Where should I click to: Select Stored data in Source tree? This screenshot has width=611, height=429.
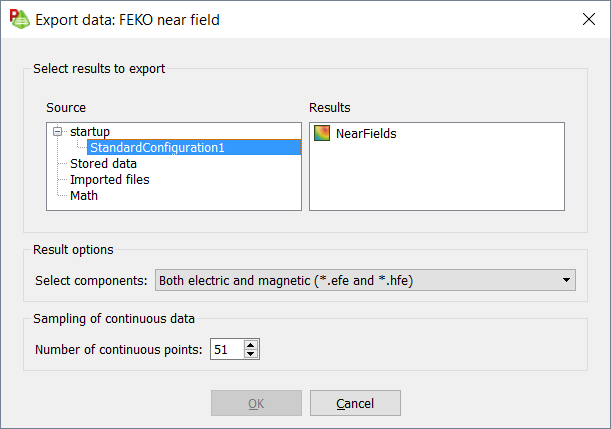[x=103, y=164]
